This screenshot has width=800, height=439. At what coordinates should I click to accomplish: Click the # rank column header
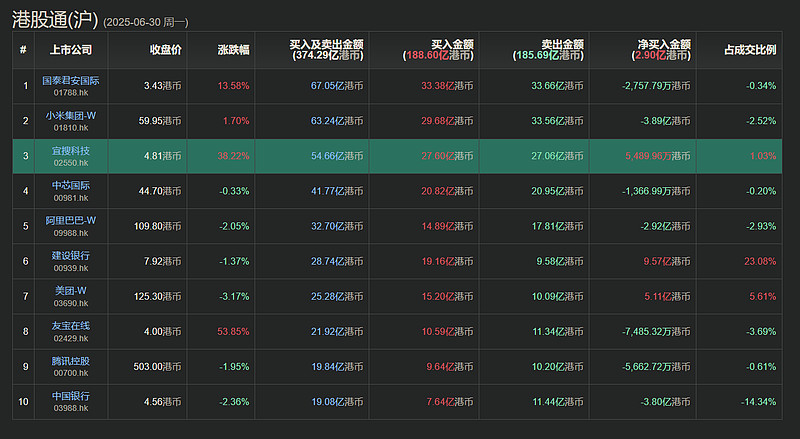tap(23, 50)
